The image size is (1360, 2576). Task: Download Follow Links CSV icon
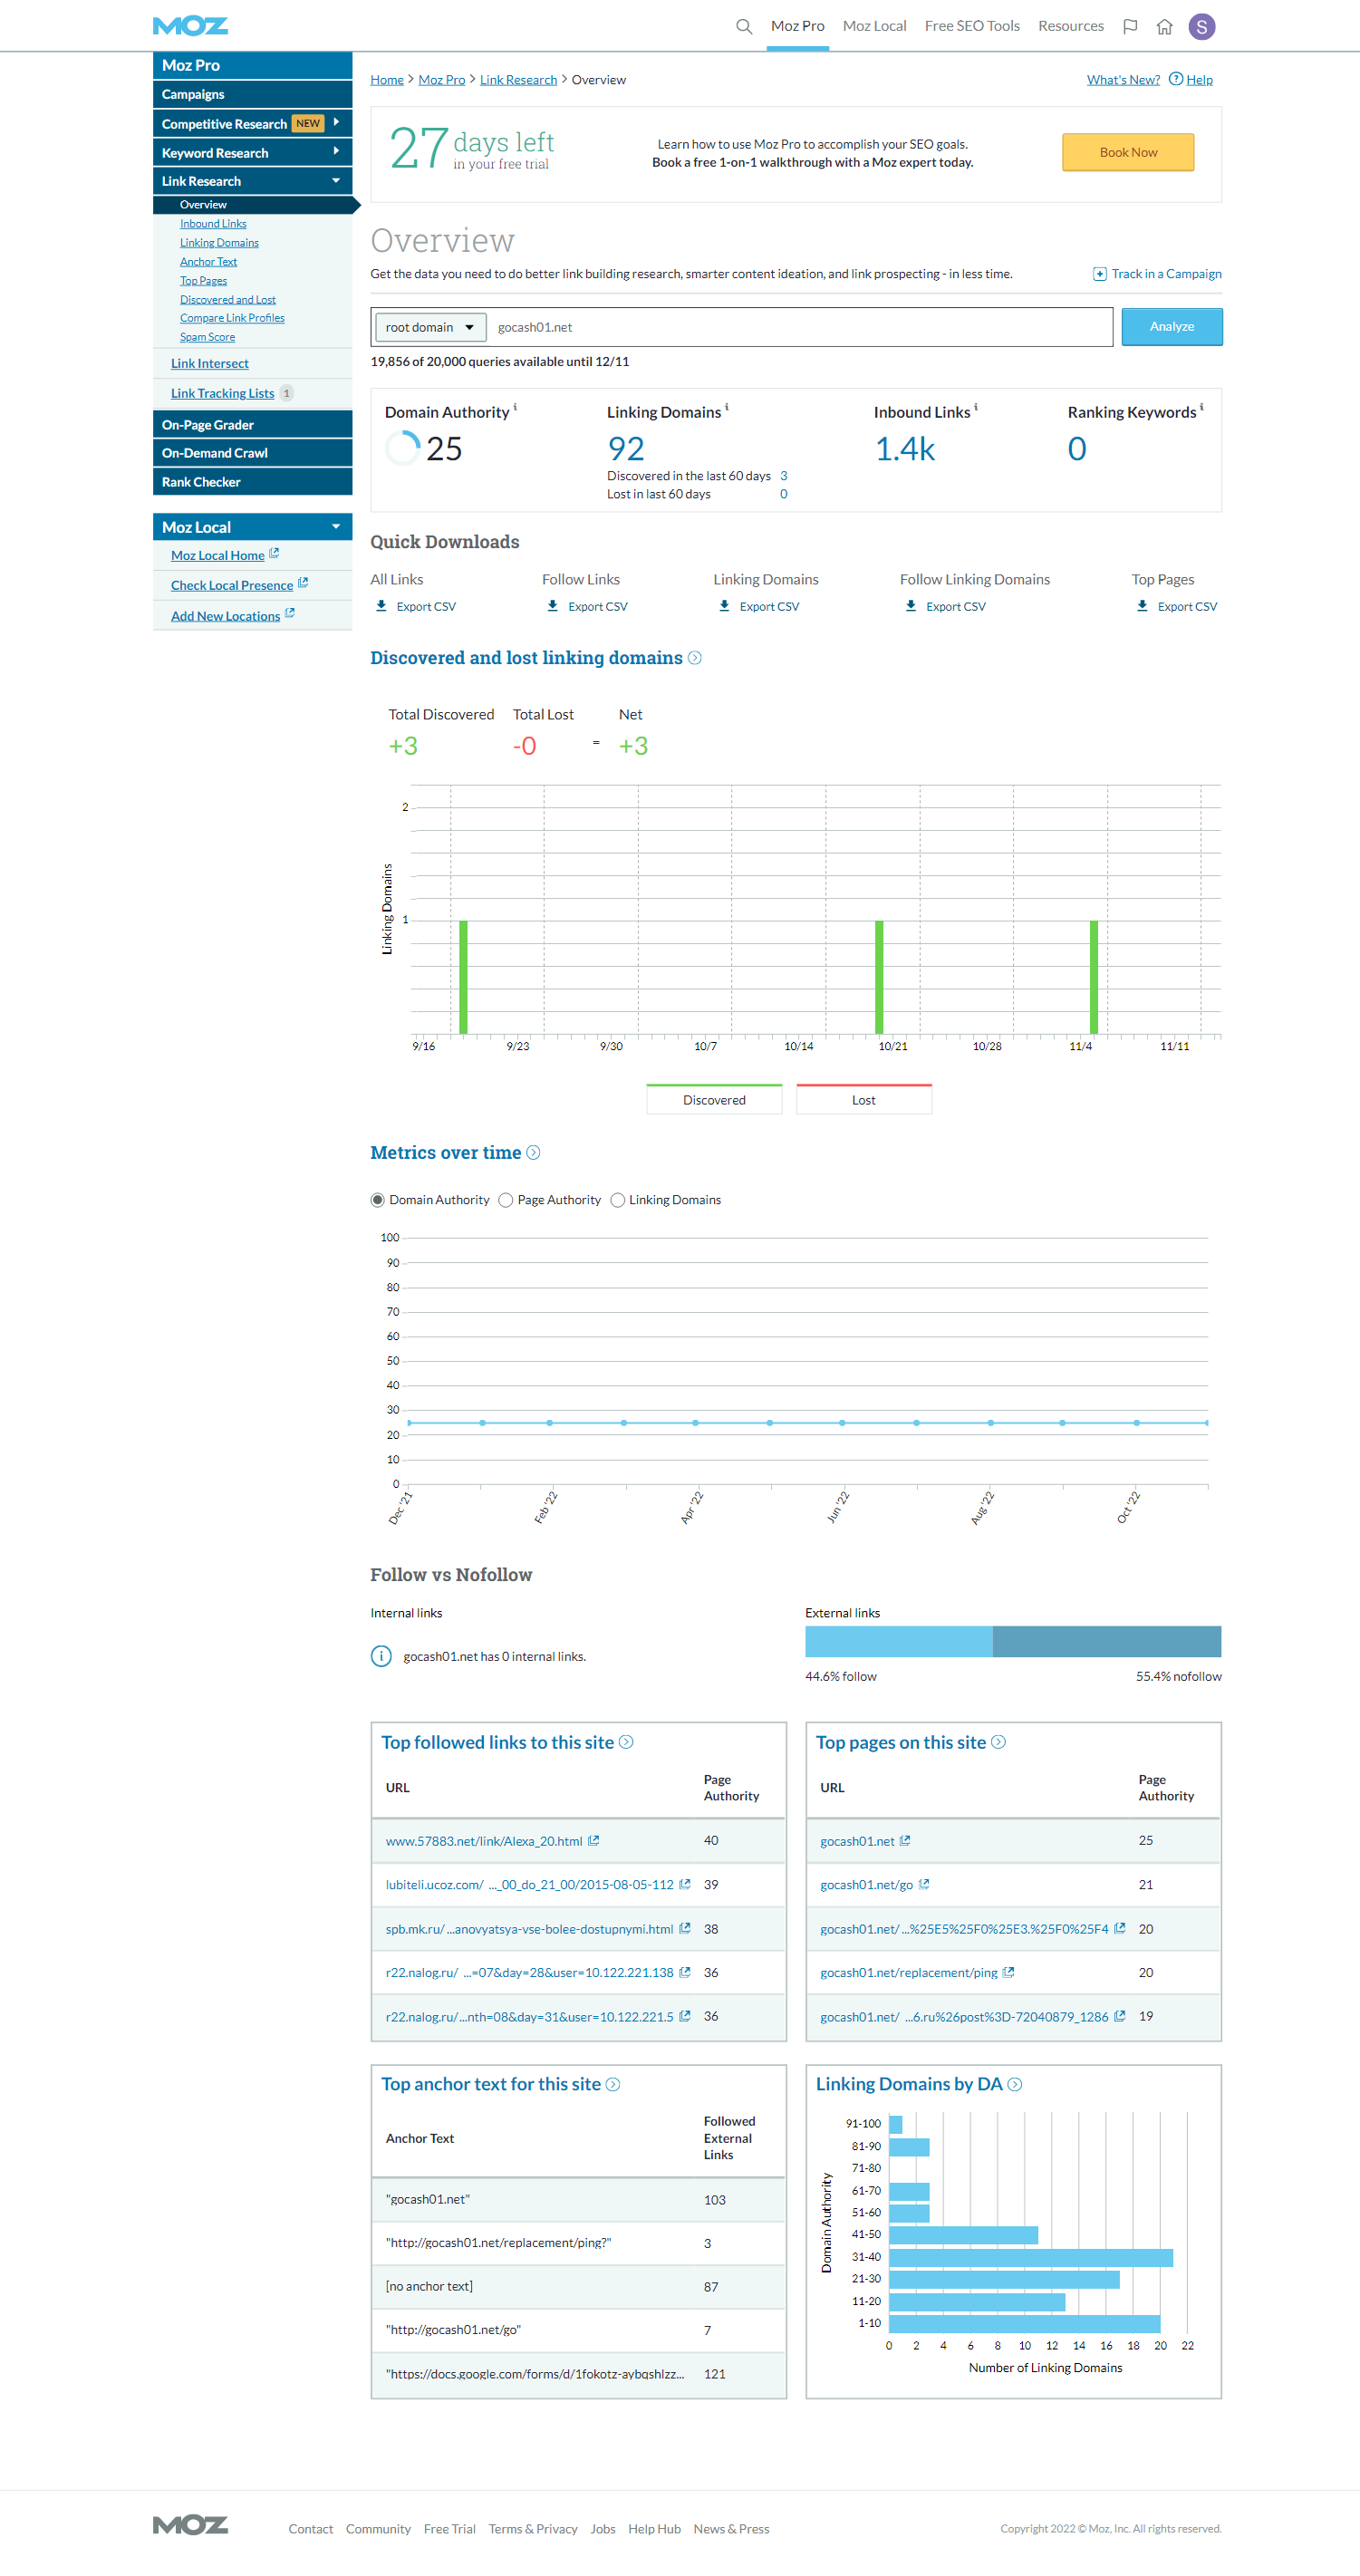pos(553,606)
